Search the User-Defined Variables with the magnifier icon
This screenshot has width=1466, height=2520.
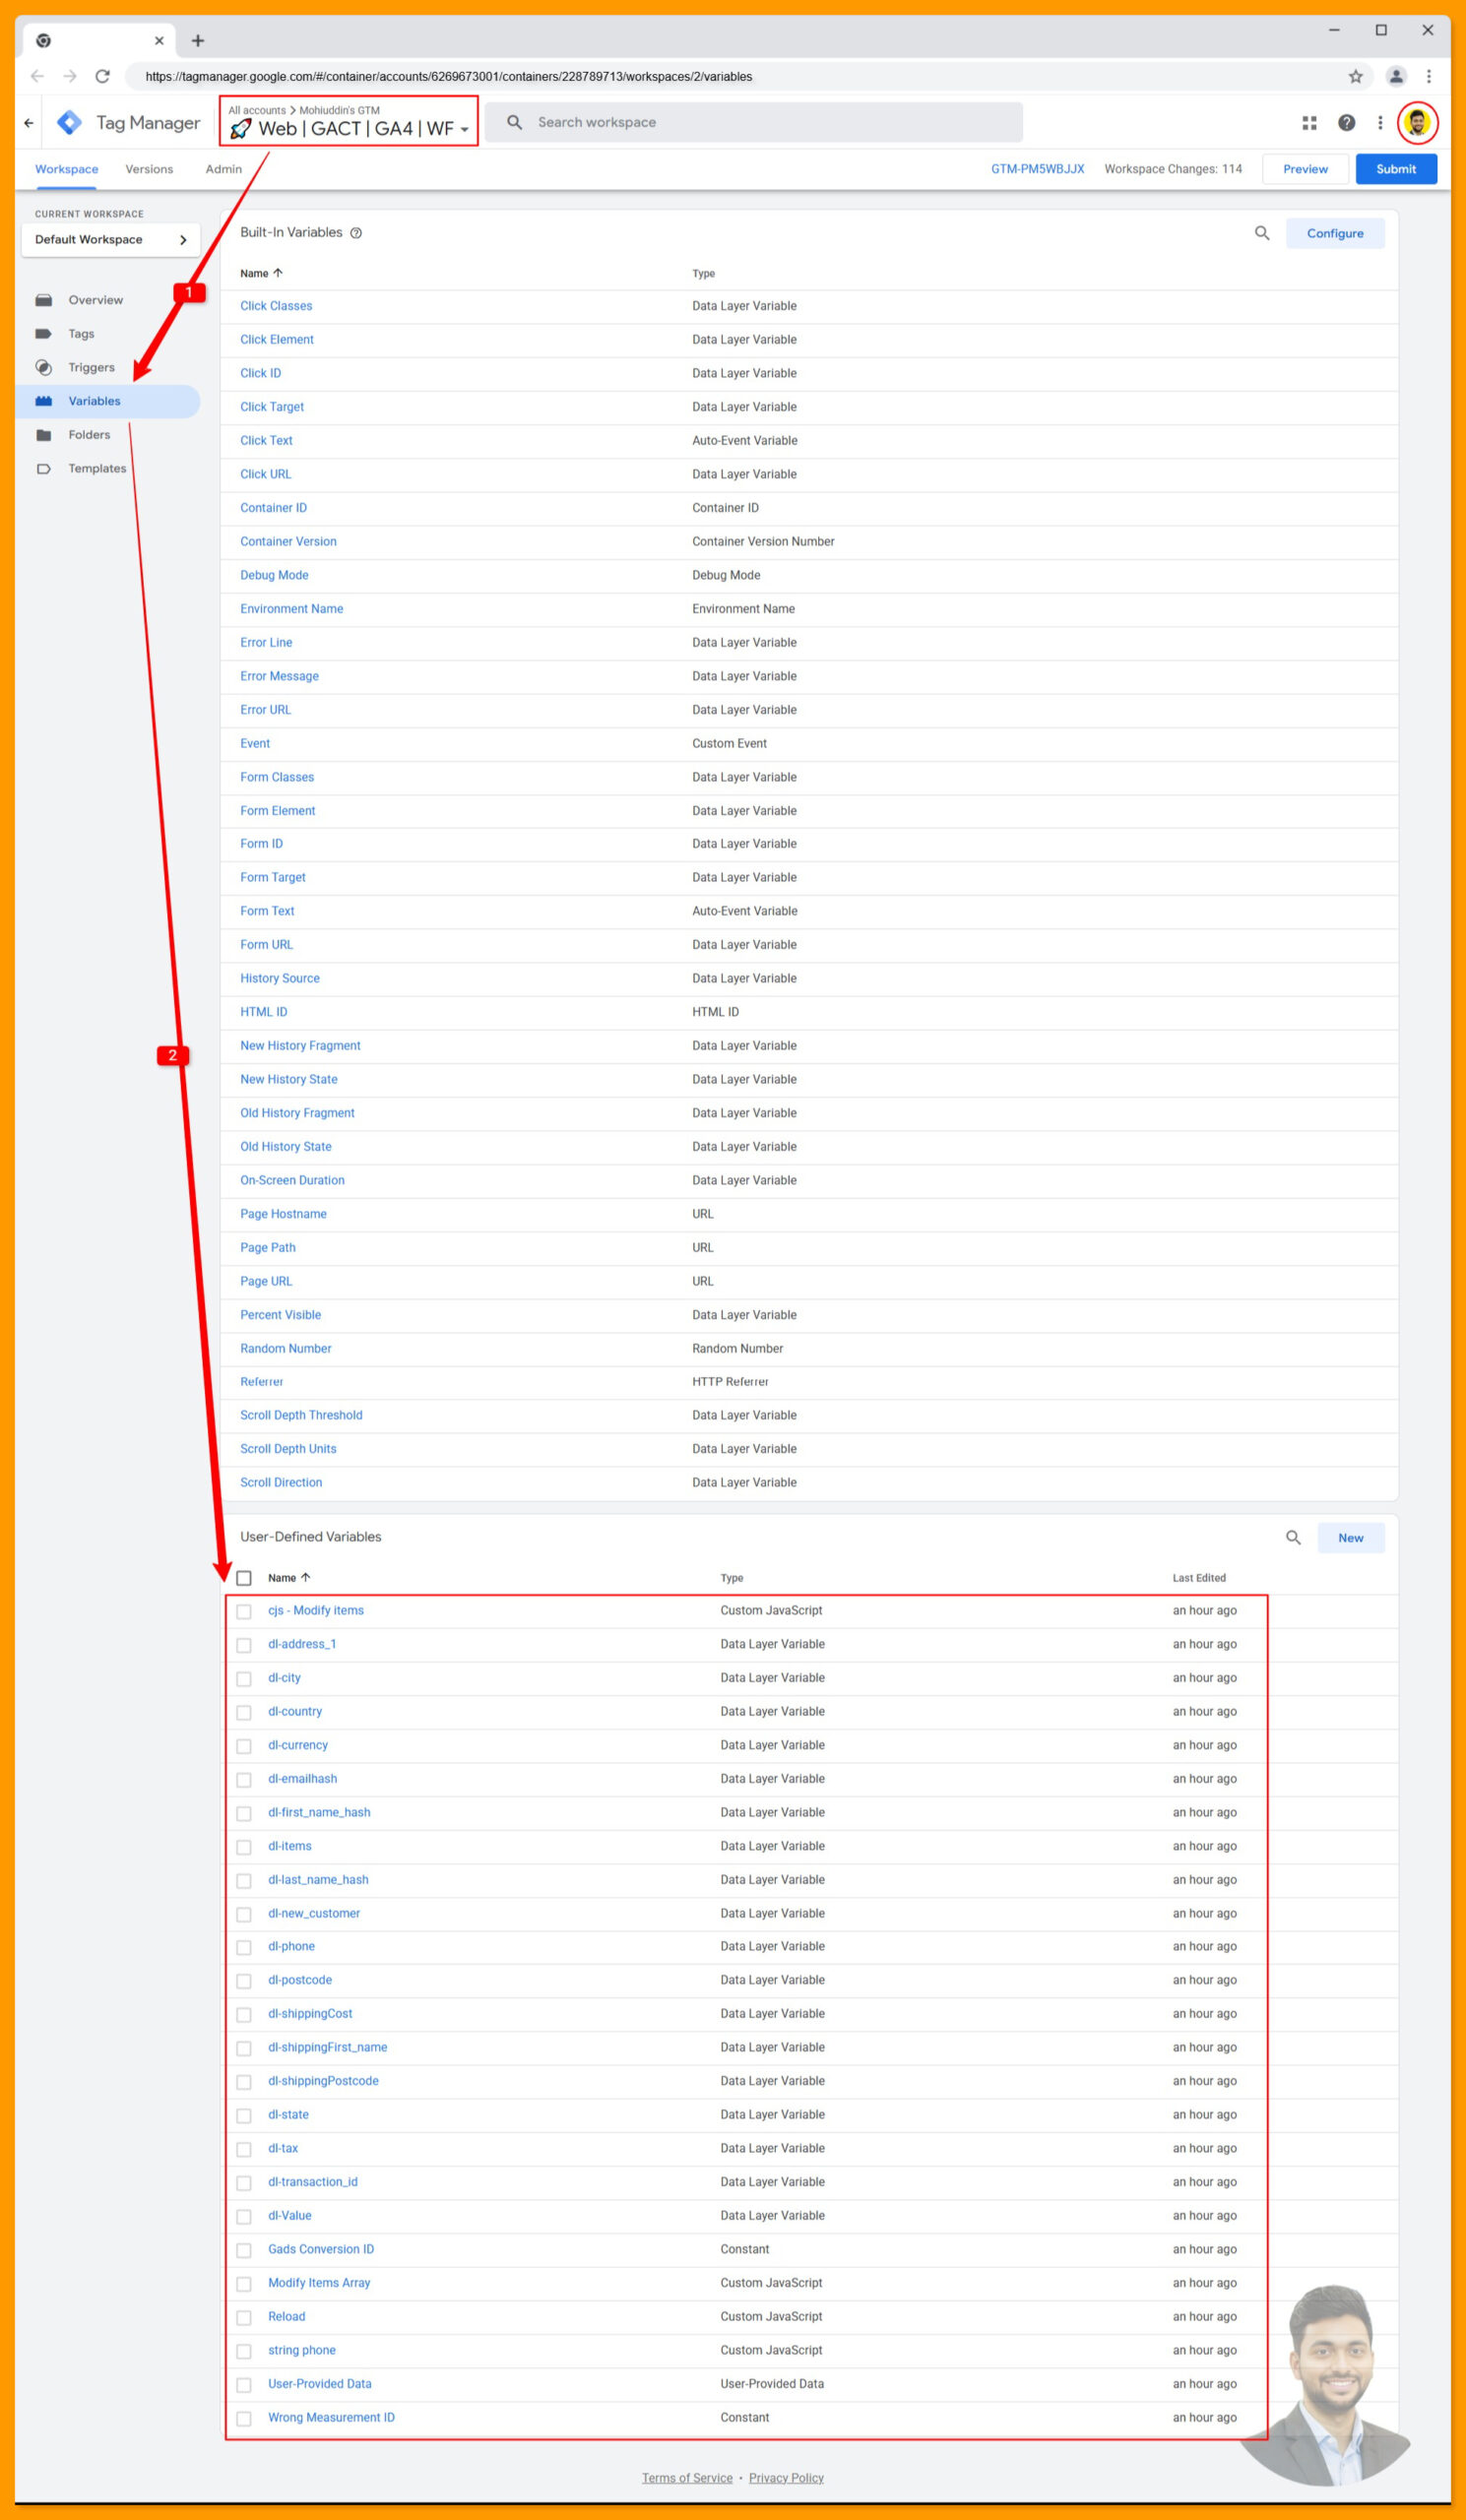(x=1293, y=1538)
